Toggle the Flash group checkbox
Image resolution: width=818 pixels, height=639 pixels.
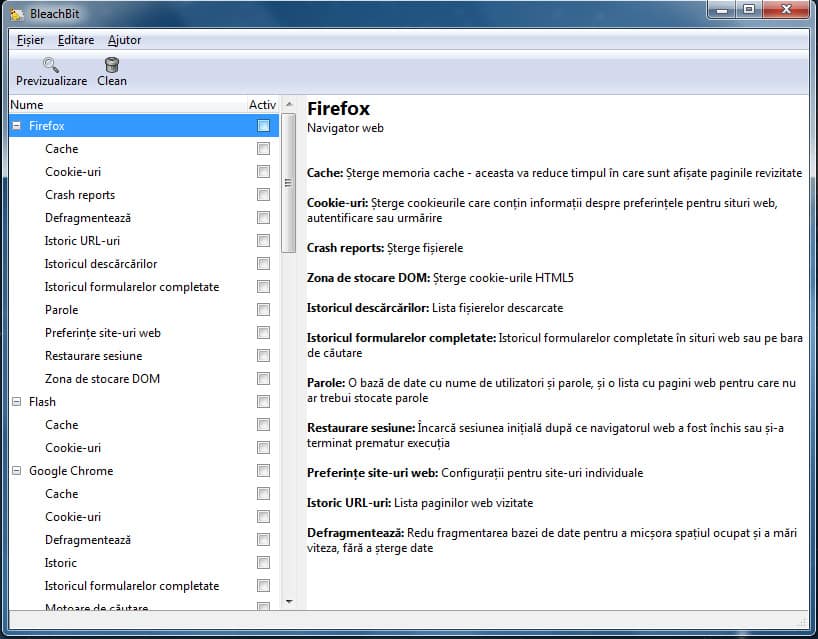263,402
